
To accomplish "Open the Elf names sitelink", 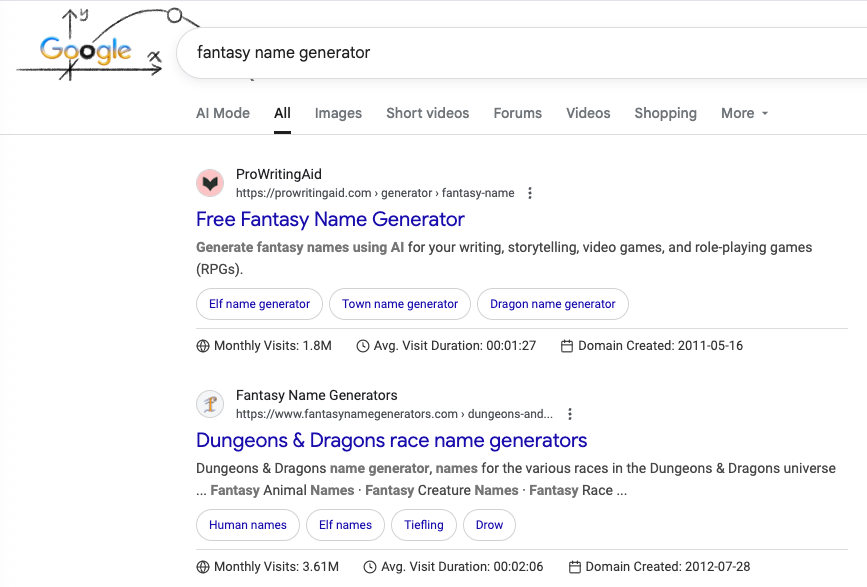I will (x=346, y=525).
